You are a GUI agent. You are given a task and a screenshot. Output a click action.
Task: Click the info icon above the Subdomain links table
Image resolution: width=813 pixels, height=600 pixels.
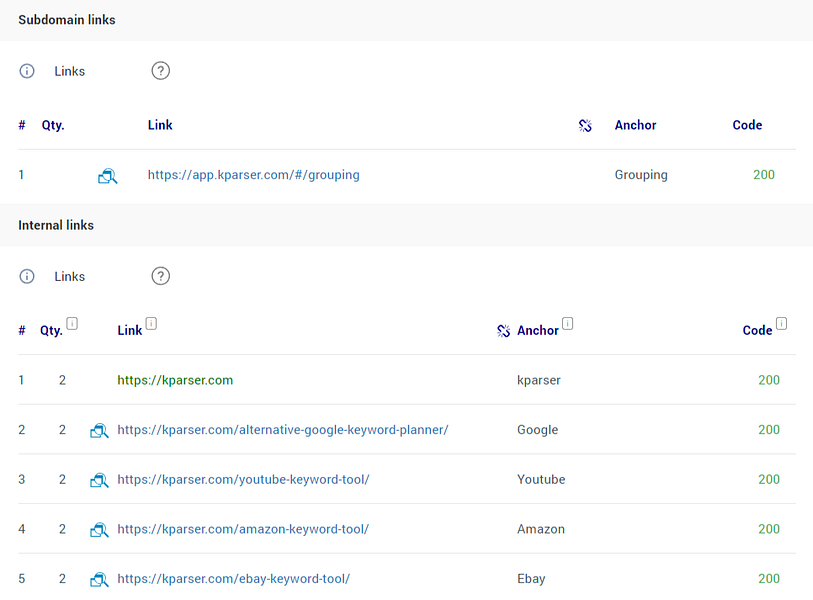[27, 71]
